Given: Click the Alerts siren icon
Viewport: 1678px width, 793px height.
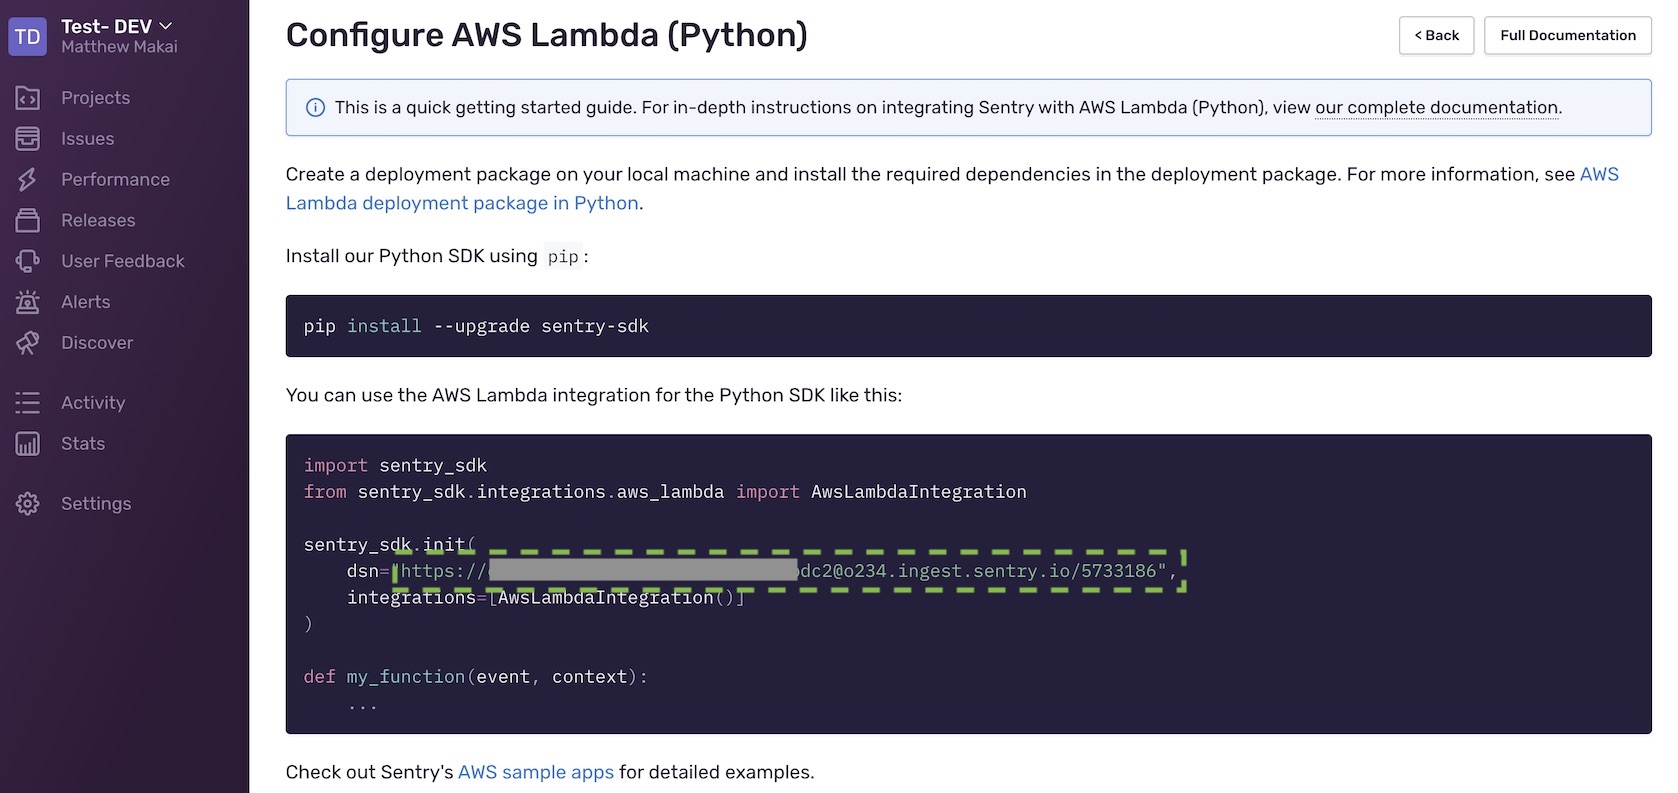Looking at the screenshot, I should pos(28,302).
